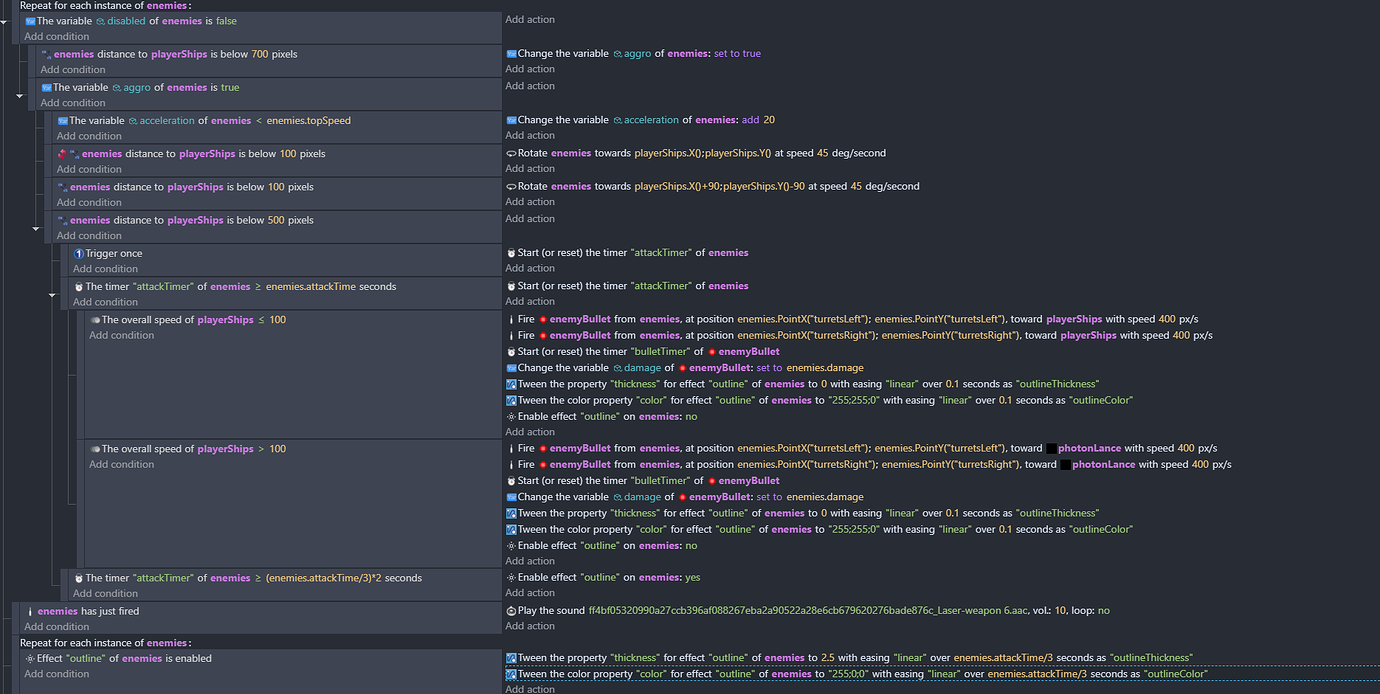The width and height of the screenshot is (1380, 694).
Task: Add action below Play the sound action
Action: click(530, 626)
